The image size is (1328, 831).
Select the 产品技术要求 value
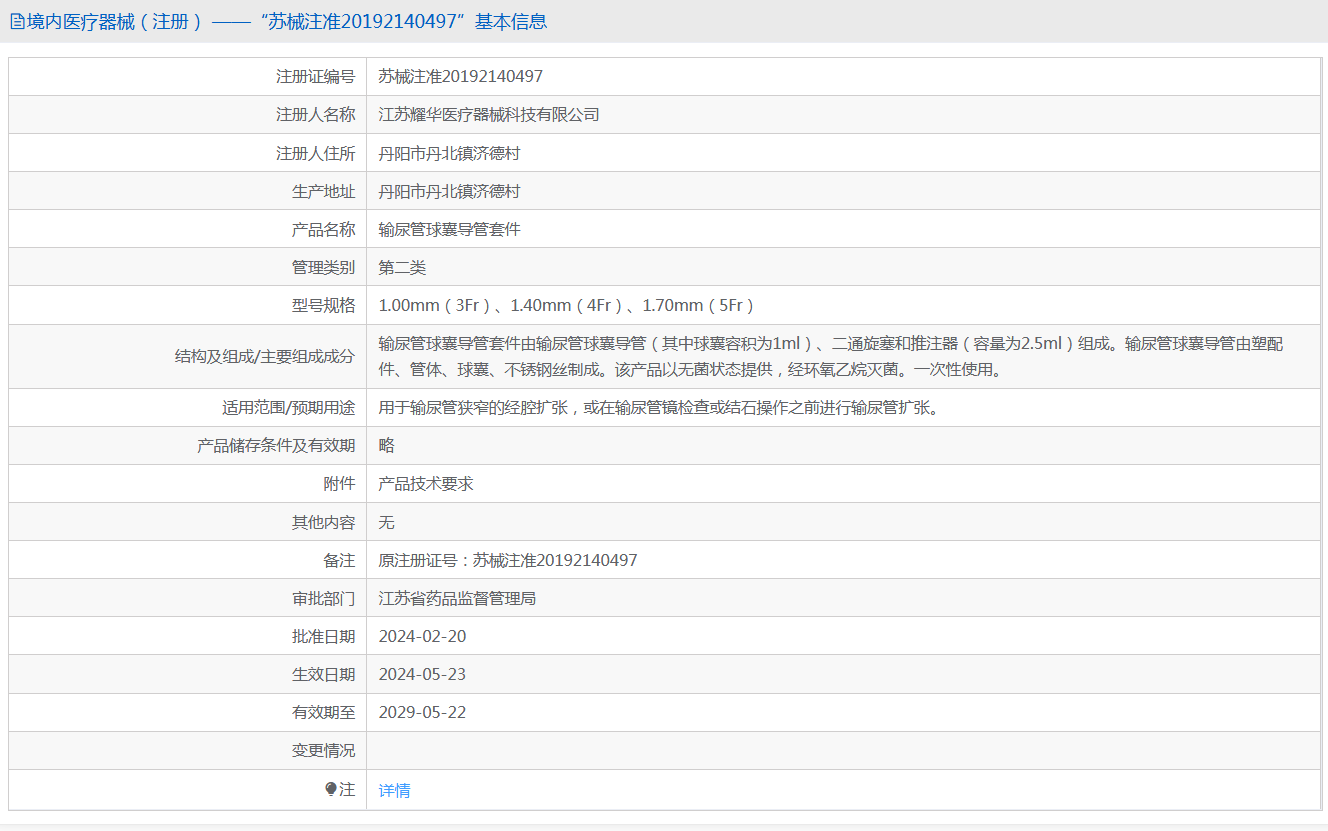point(426,484)
